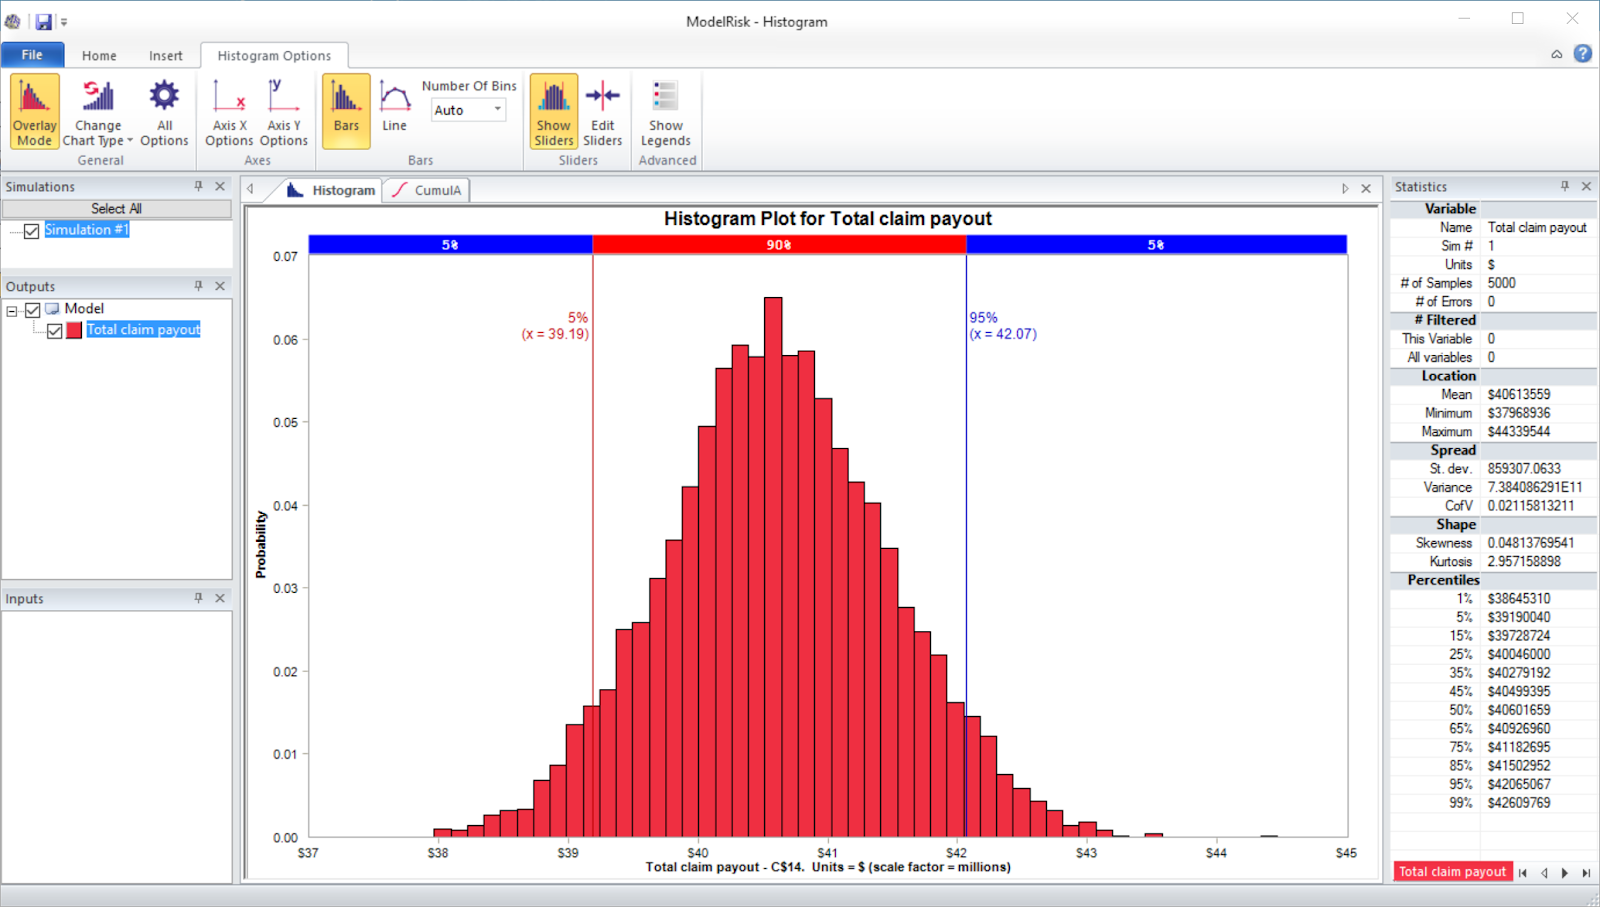Uncheck Simulation #1 in Simulations panel

[31, 230]
